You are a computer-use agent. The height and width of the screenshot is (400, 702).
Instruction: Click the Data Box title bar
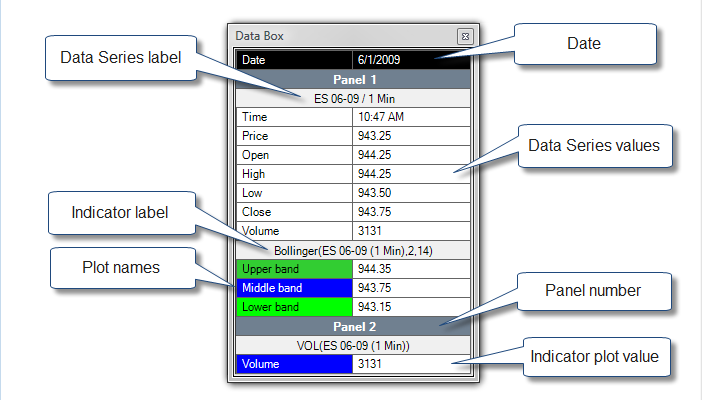pyautogui.click(x=340, y=36)
